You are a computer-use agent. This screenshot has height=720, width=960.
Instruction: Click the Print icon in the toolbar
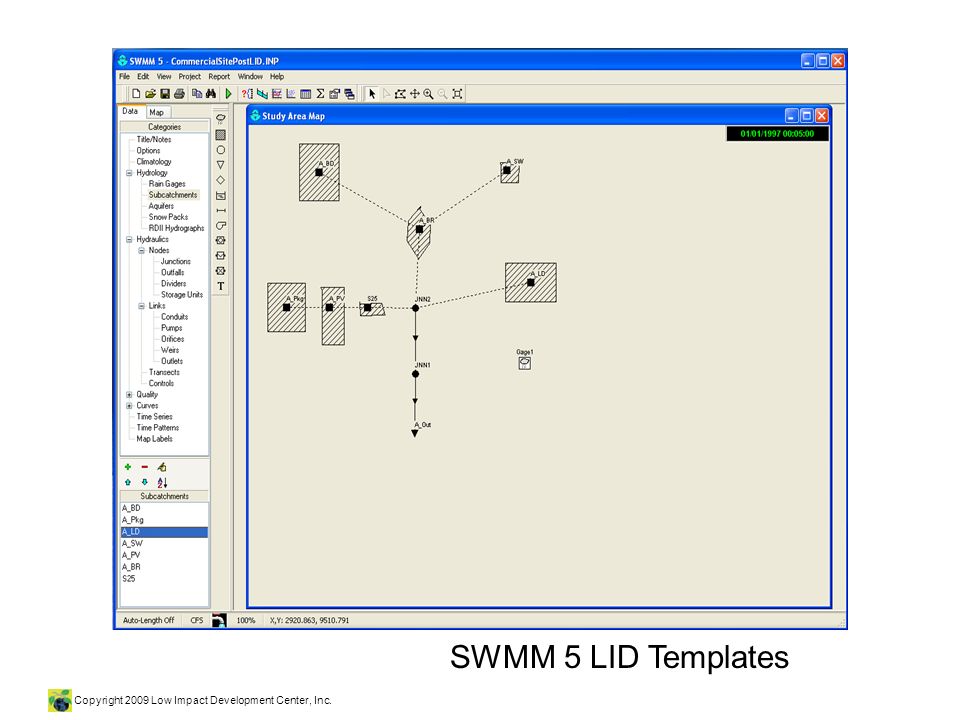tap(179, 94)
